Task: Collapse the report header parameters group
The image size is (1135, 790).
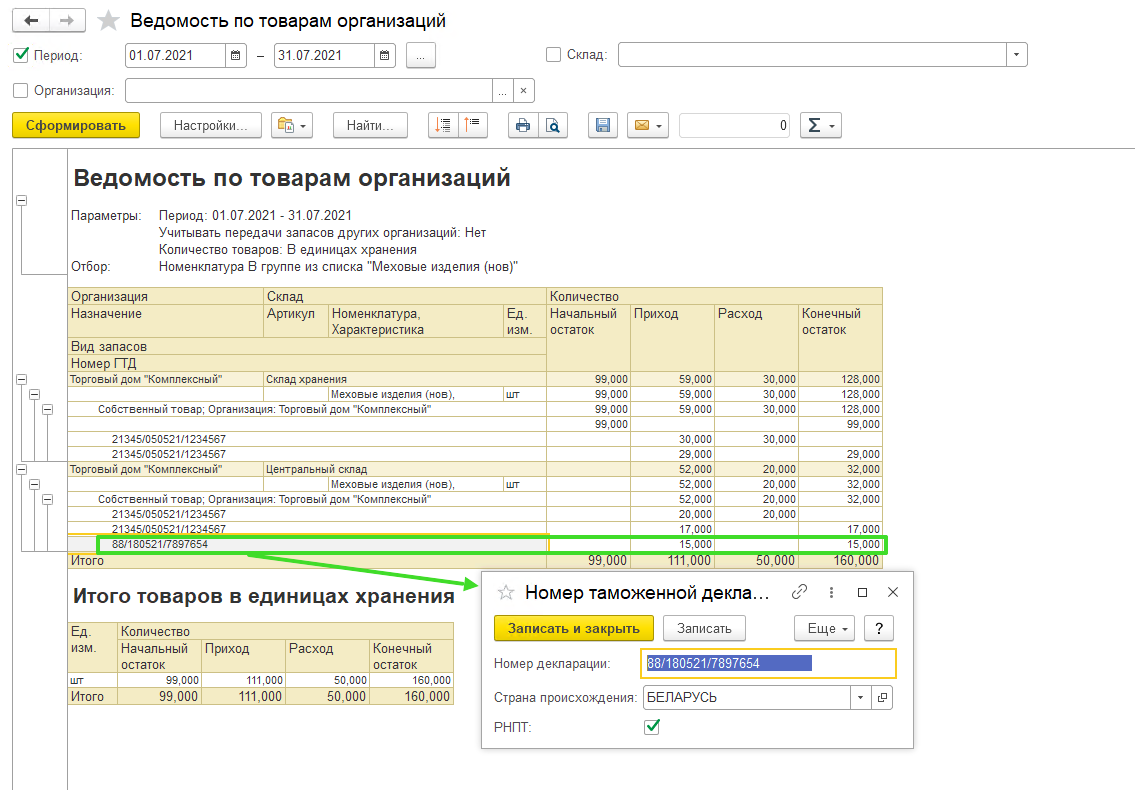Action: tap(22, 201)
